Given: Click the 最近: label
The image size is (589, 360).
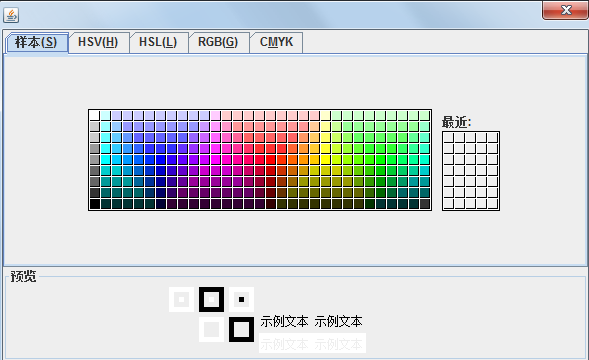Looking at the screenshot, I should pos(456,122).
